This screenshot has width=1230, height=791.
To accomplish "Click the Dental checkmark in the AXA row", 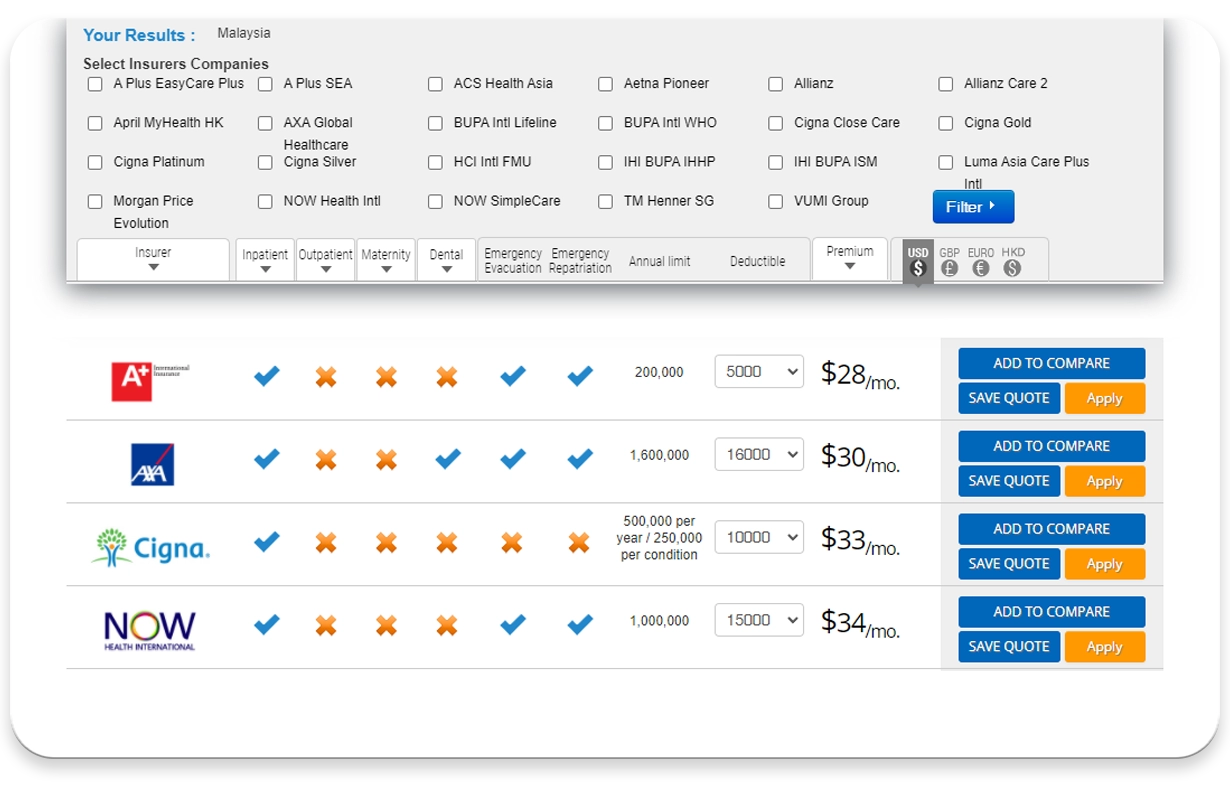I will pos(448,459).
